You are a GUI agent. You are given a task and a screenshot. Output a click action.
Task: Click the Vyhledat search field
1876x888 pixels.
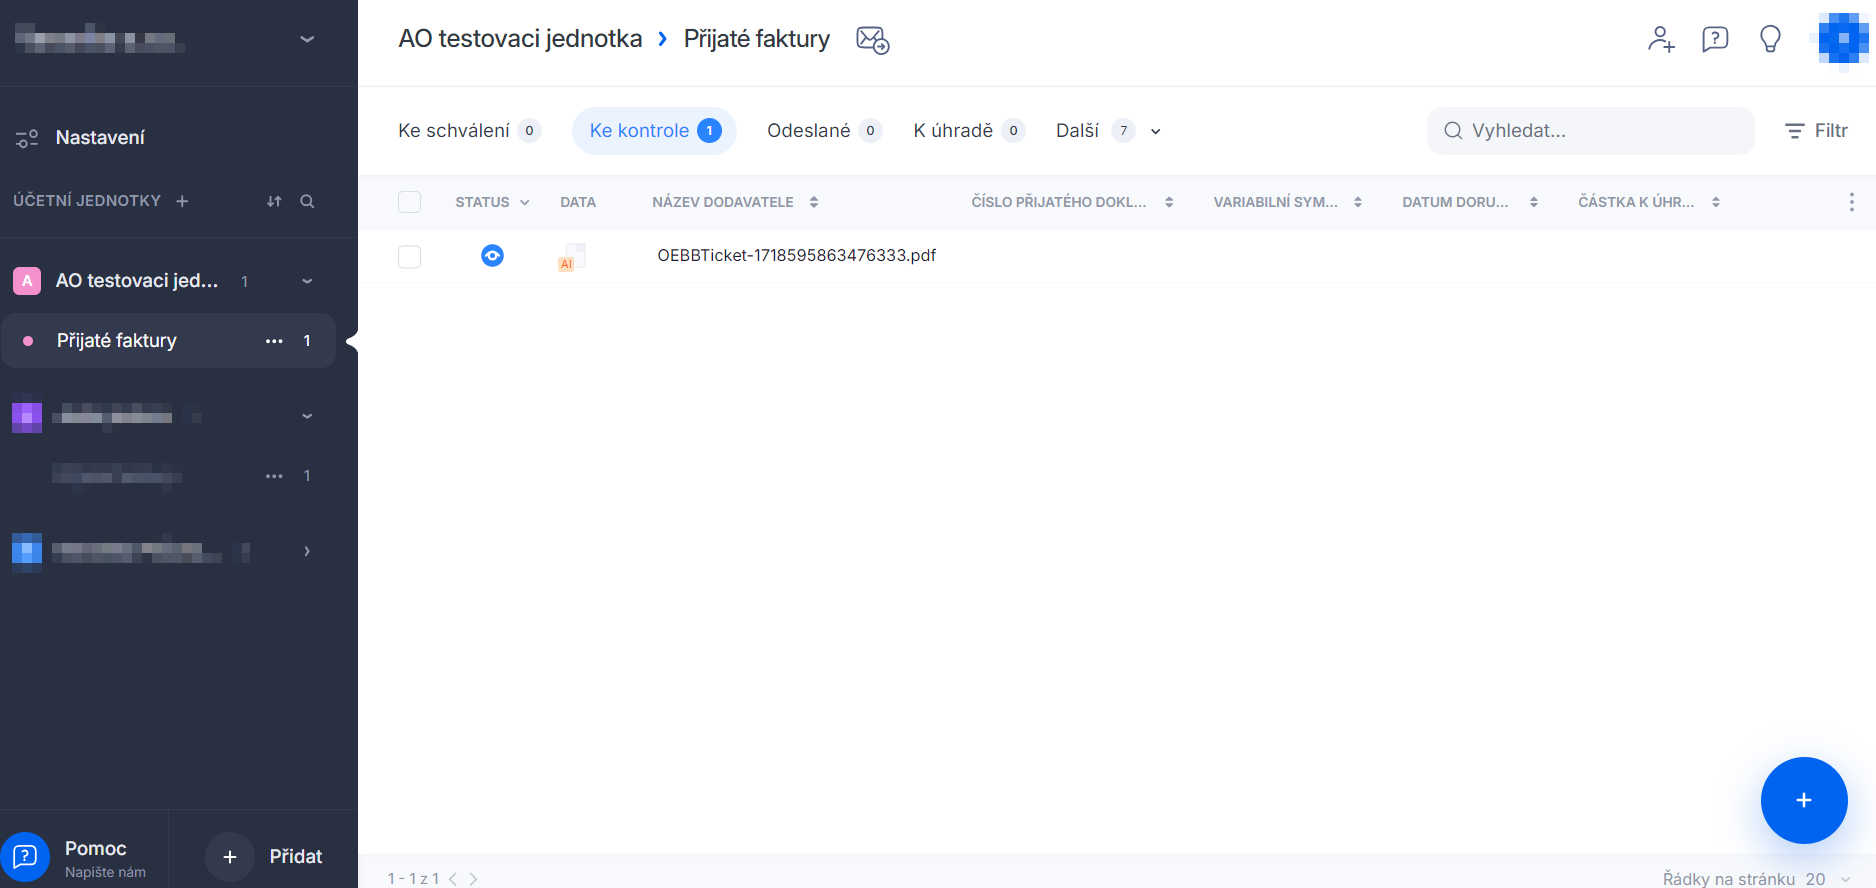coord(1590,131)
